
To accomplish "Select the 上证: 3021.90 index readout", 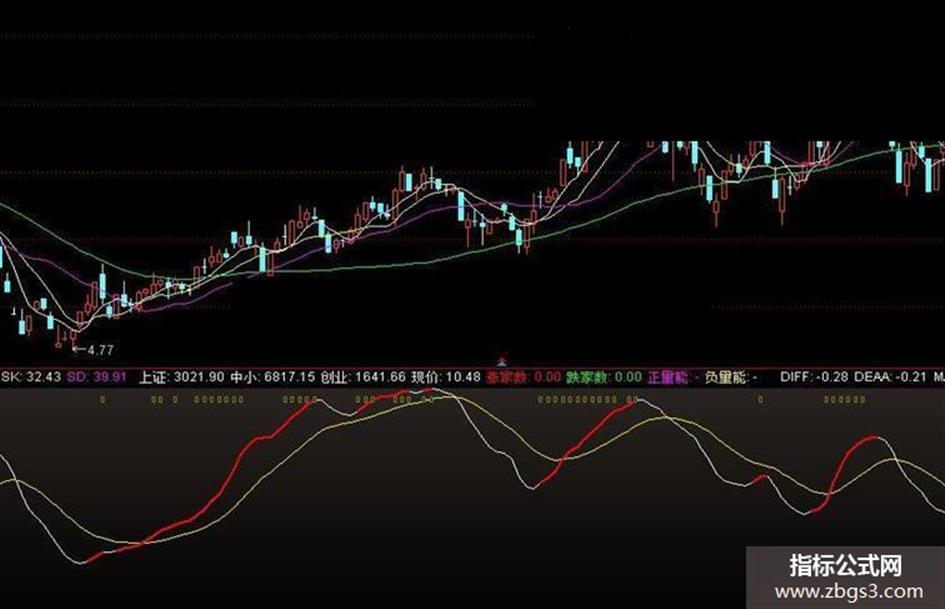I will point(181,377).
